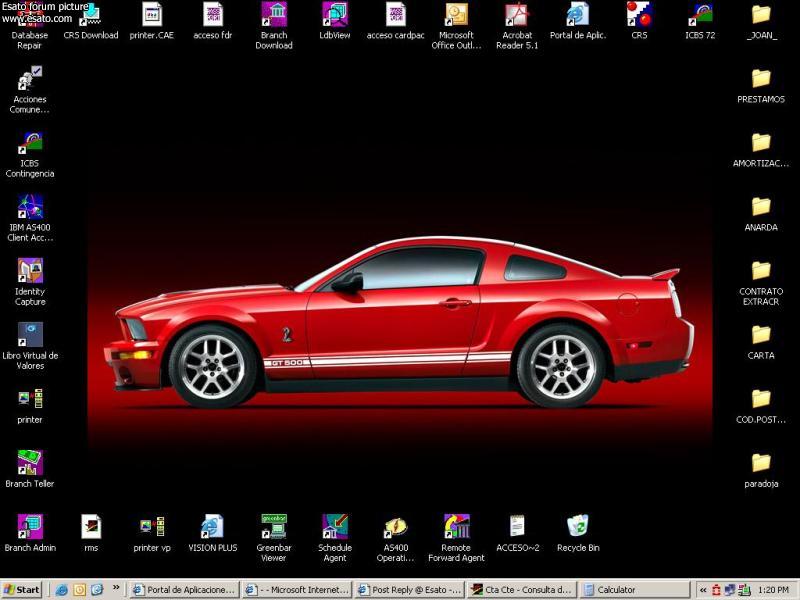This screenshot has height=600, width=800.
Task: Open the Identity Capture shortcut
Action: point(30,282)
